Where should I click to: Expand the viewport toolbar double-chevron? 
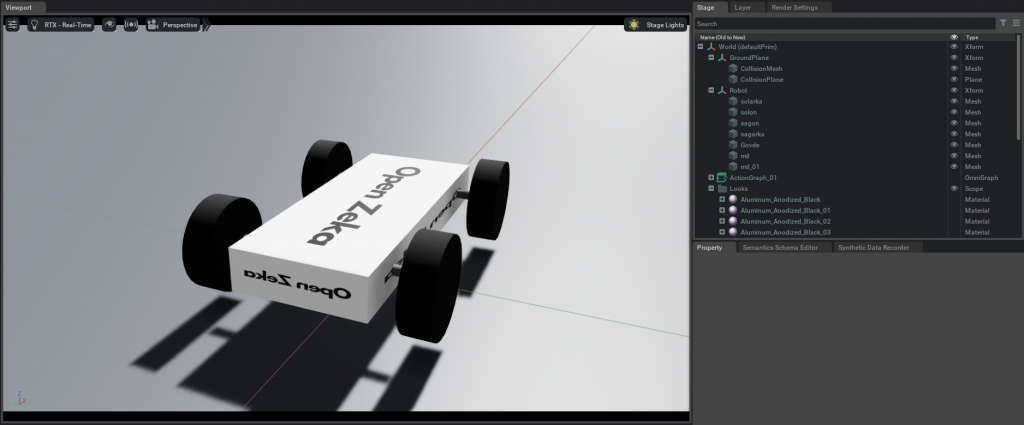pyautogui.click(x=206, y=25)
